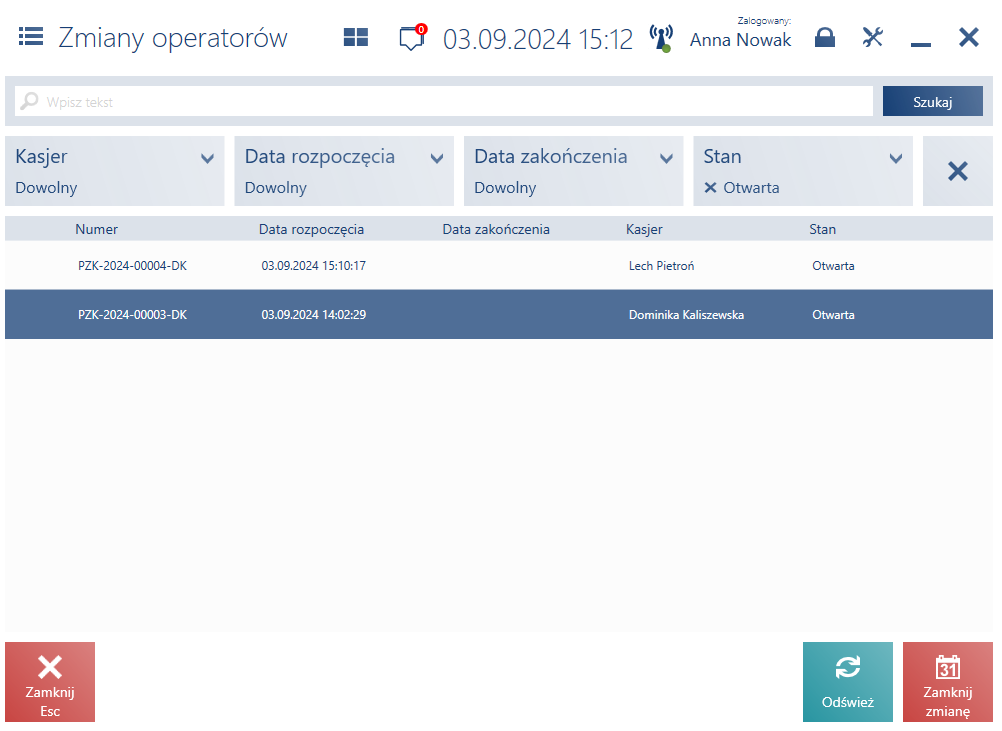Image resolution: width=1002 pixels, height=731 pixels.
Task: Click cashier name Dominika Kaliszewska
Action: (686, 314)
